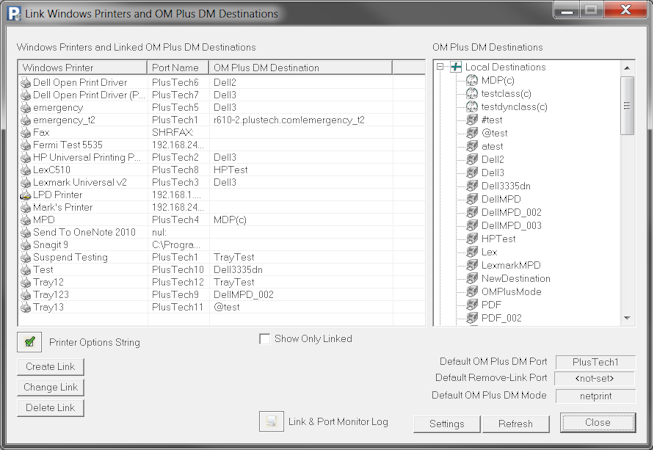Click Create Link button
This screenshot has width=653, height=450.
50,367
